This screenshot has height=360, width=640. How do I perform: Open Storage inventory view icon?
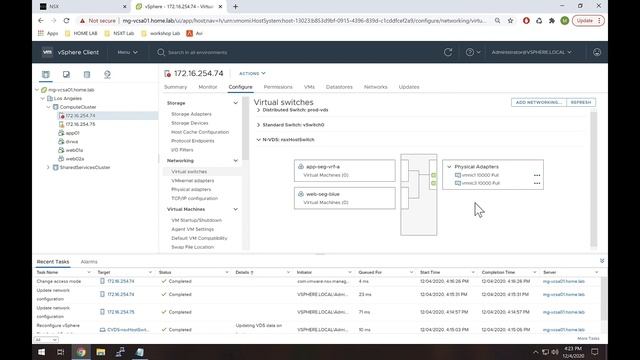(x=87, y=74)
